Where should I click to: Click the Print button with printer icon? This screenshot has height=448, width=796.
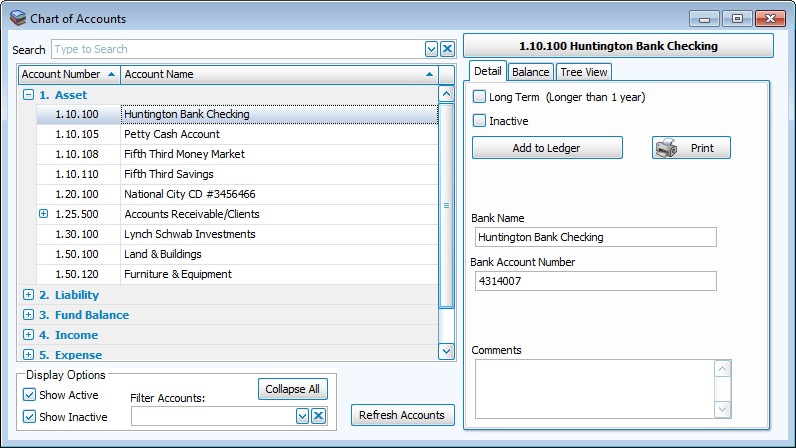691,148
